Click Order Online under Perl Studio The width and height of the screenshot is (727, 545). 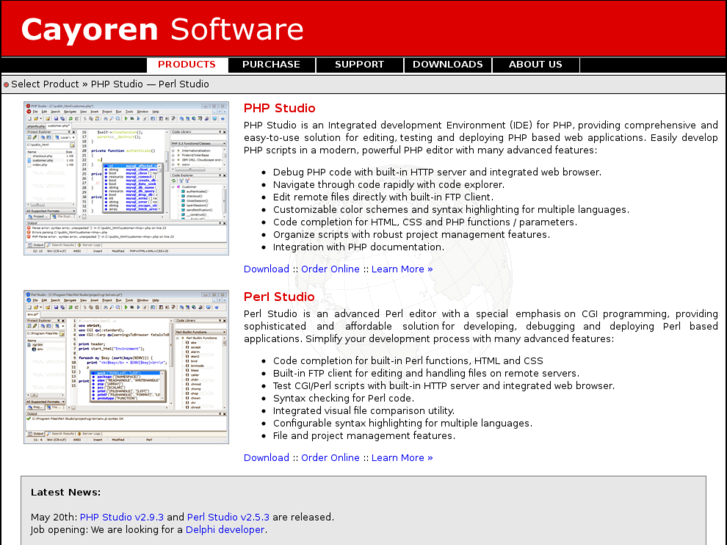tap(330, 458)
